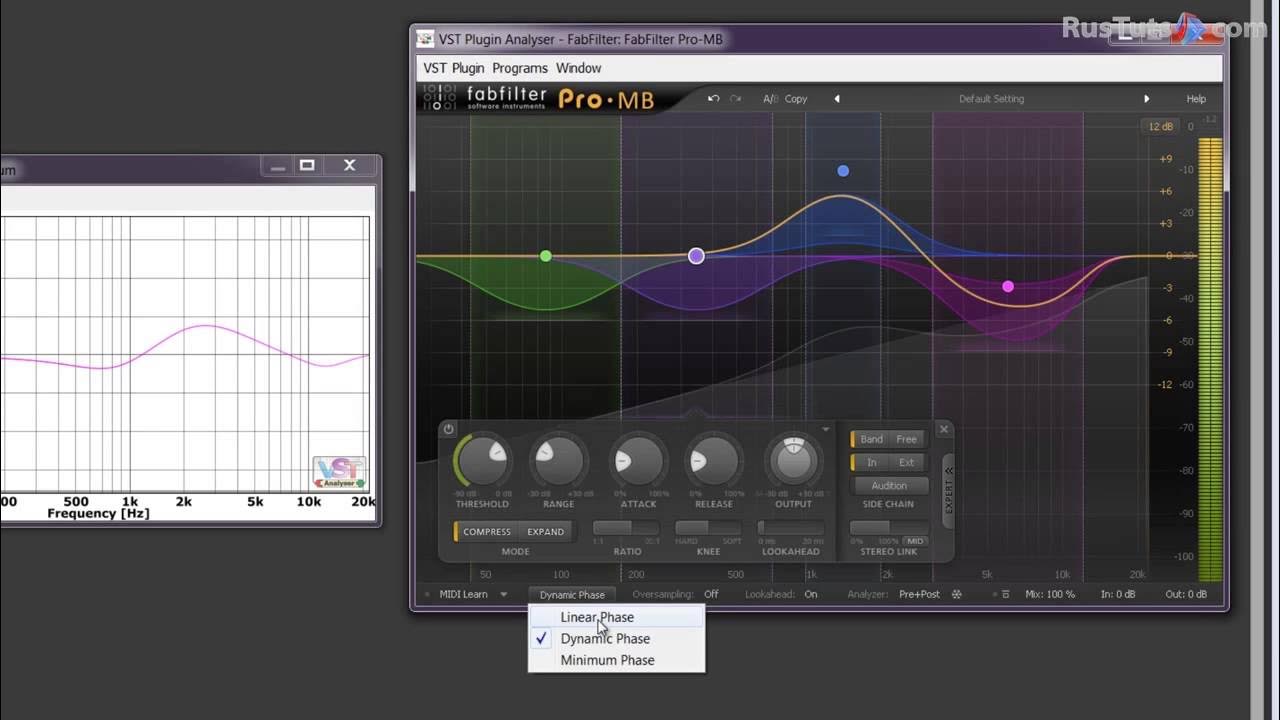Click the Knee slider
Screen dimensions: 1280x720
coord(708,528)
